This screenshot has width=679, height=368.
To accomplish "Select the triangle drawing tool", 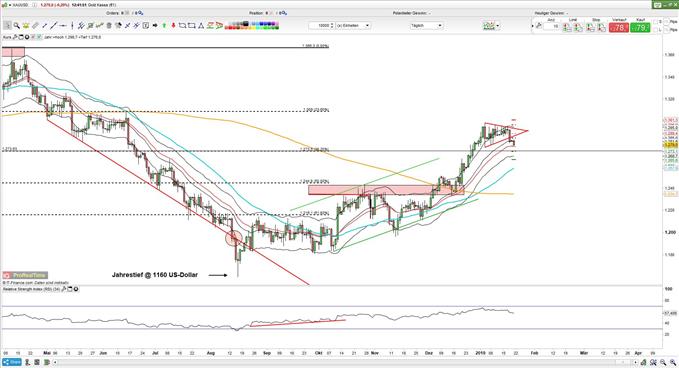I will pyautogui.click(x=201, y=26).
